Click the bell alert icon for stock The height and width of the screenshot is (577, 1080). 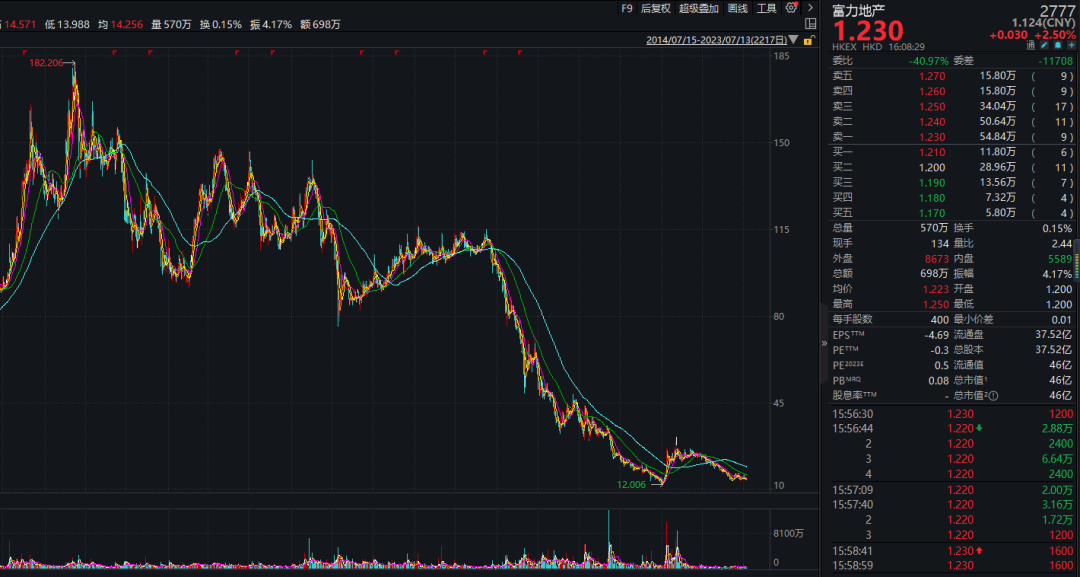(x=1056, y=45)
